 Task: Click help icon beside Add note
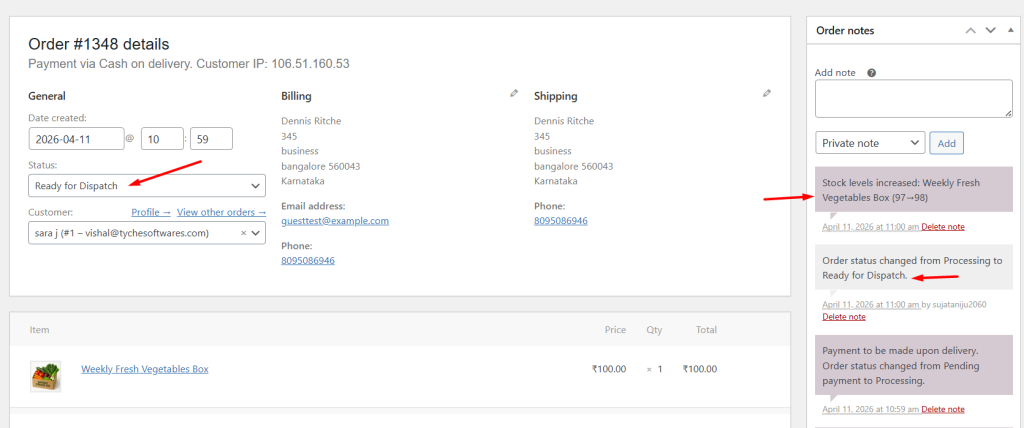(x=872, y=73)
